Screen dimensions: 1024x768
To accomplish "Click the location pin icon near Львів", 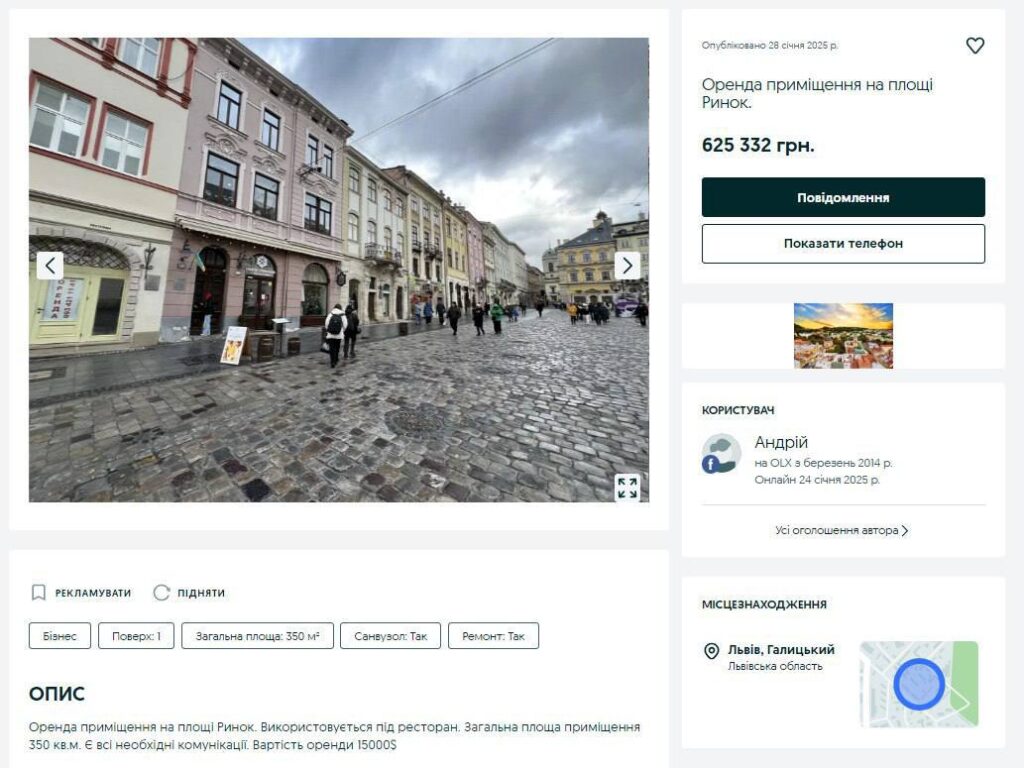I will (712, 651).
